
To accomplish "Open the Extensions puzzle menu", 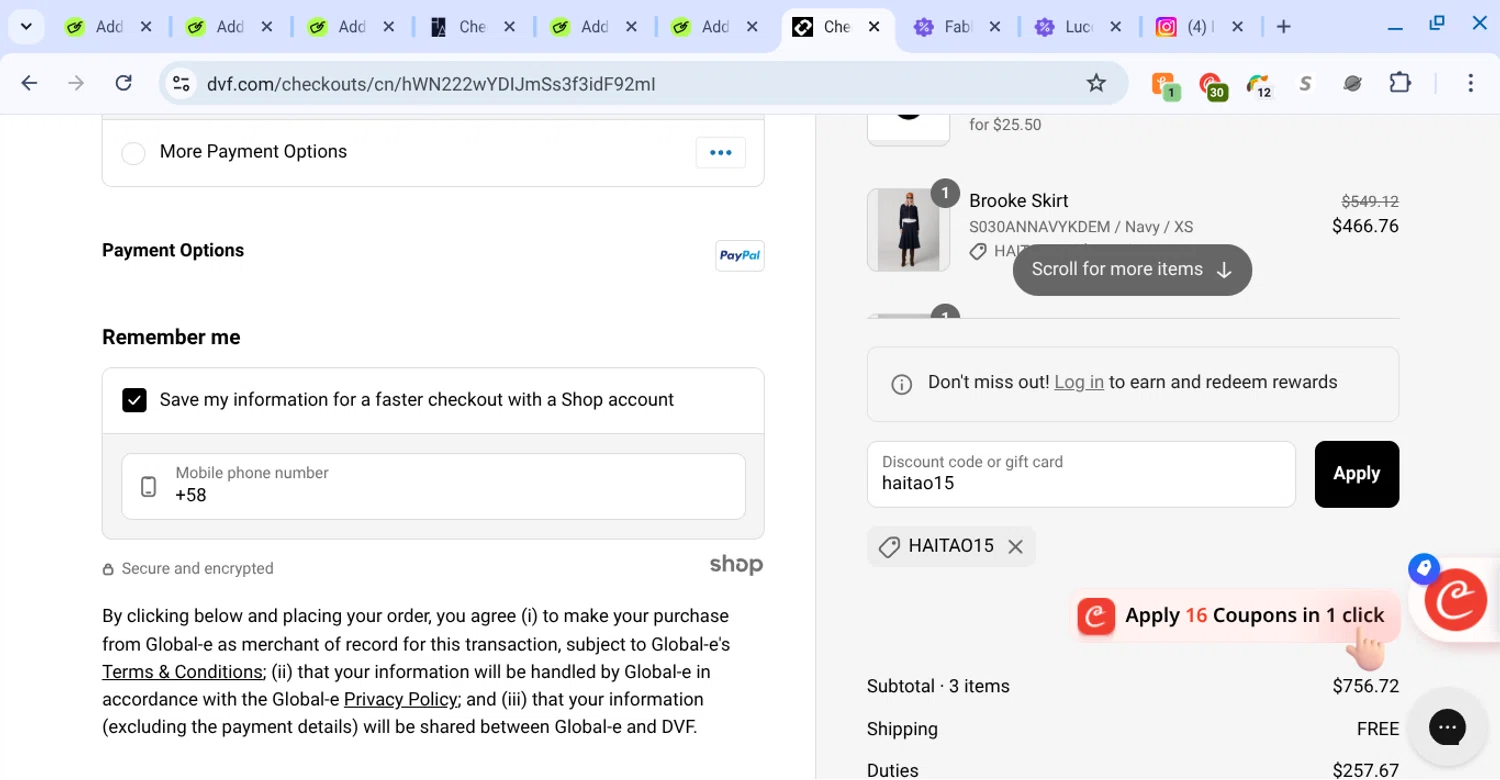I will point(1400,83).
